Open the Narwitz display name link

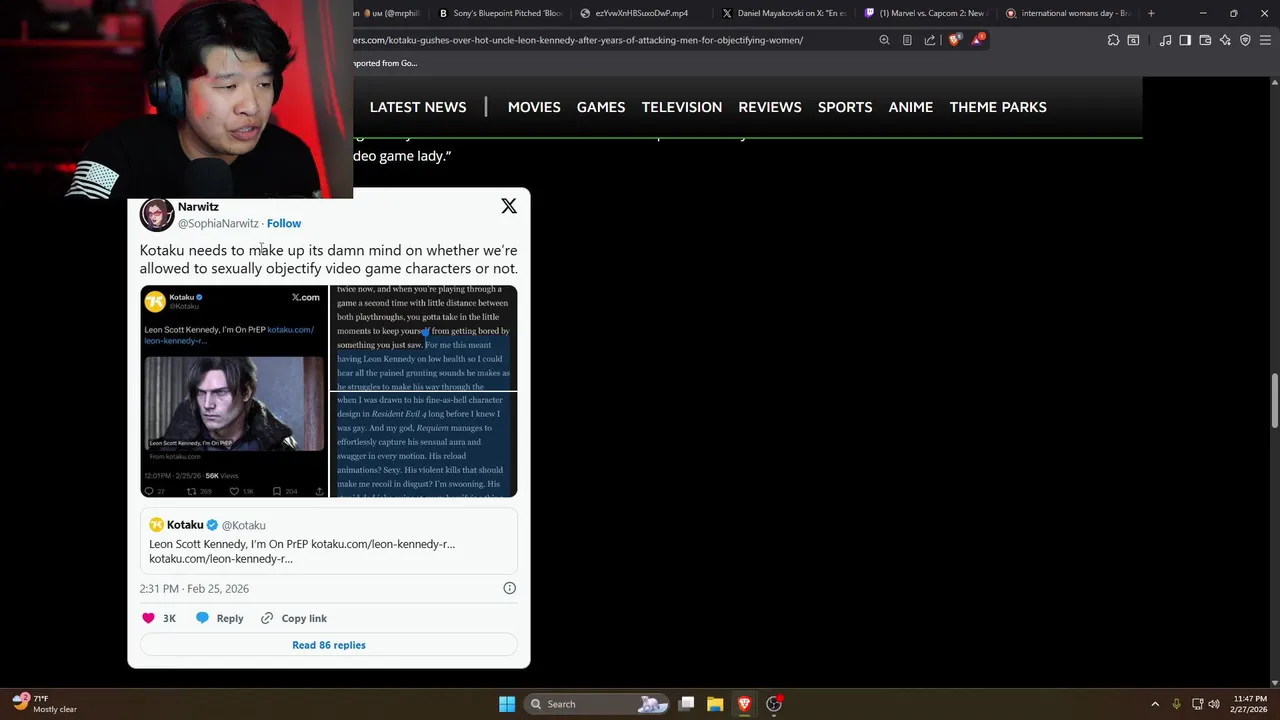point(198,207)
